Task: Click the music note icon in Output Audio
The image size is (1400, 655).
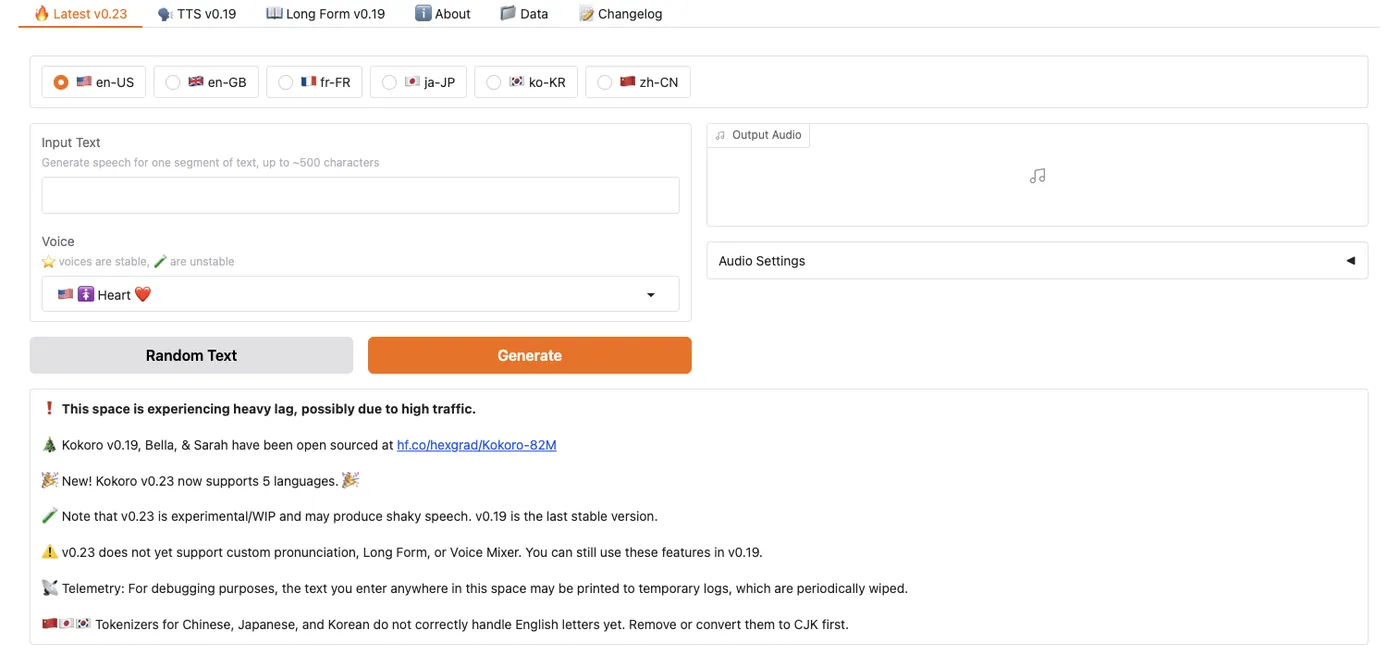Action: (1037, 176)
